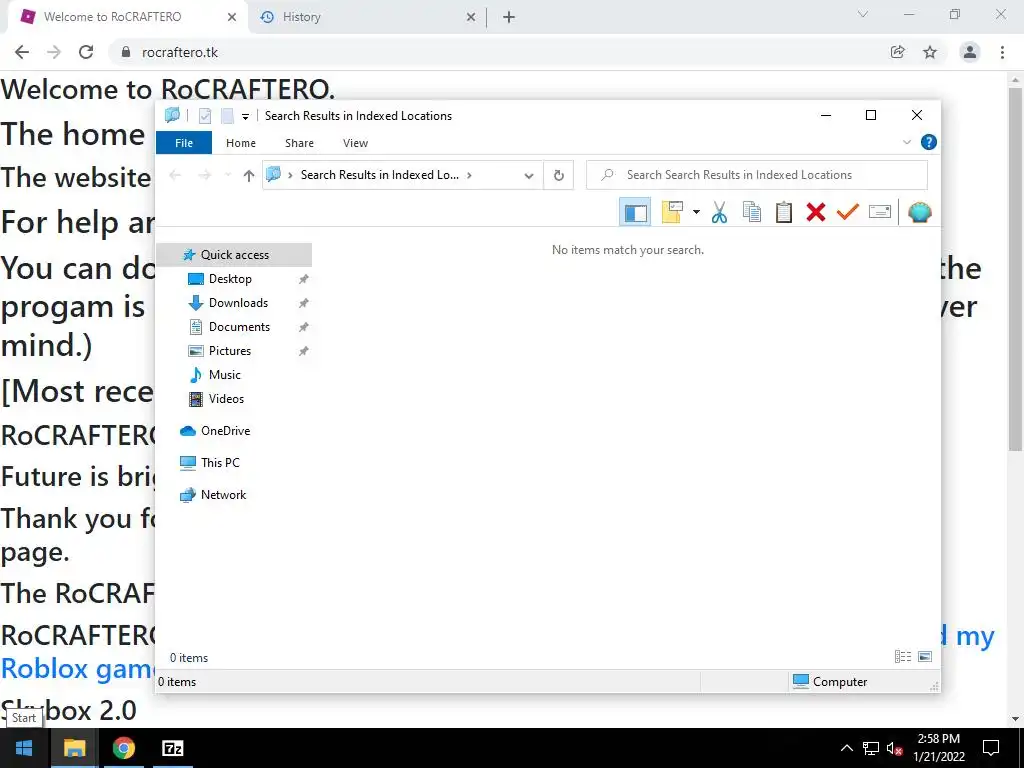The width and height of the screenshot is (1024, 768).
Task: Click the Explorer Forward arrow
Action: pyautogui.click(x=204, y=175)
